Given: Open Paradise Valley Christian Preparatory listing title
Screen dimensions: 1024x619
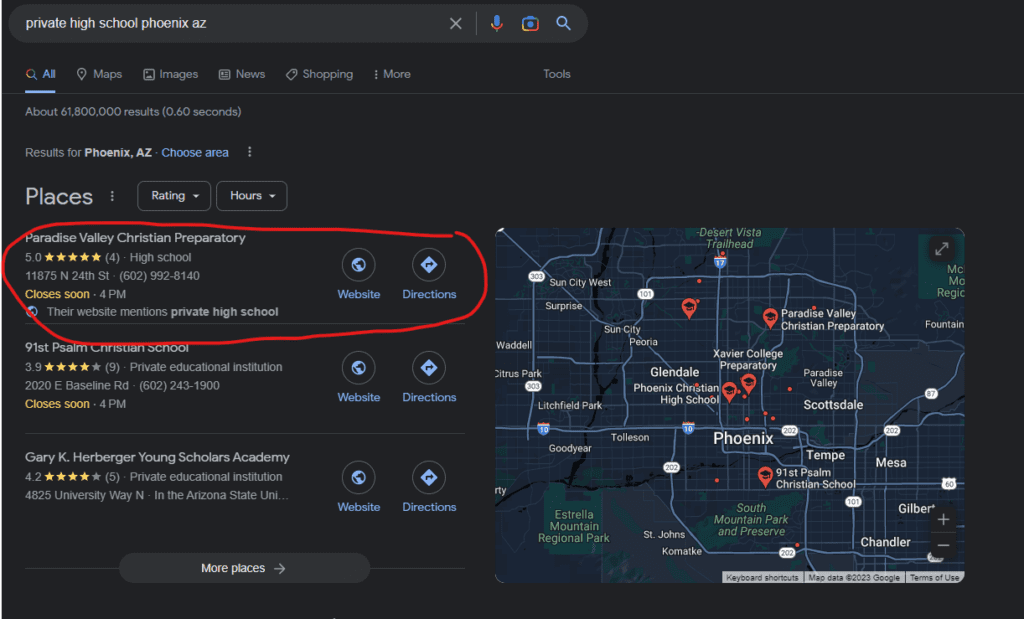Looking at the screenshot, I should (x=135, y=238).
